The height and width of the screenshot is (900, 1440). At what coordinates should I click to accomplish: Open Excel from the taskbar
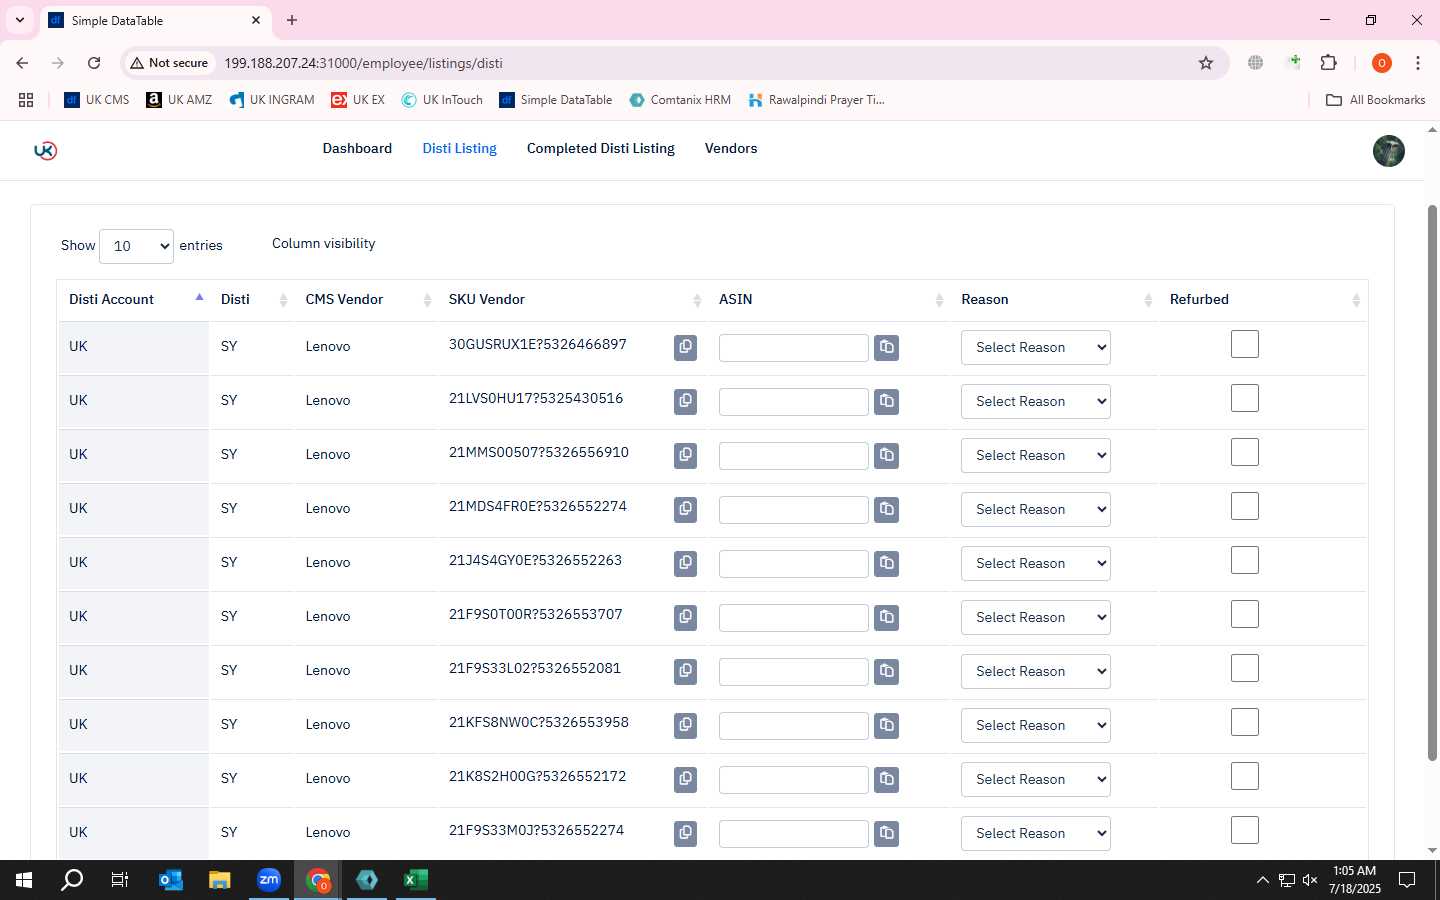point(415,880)
